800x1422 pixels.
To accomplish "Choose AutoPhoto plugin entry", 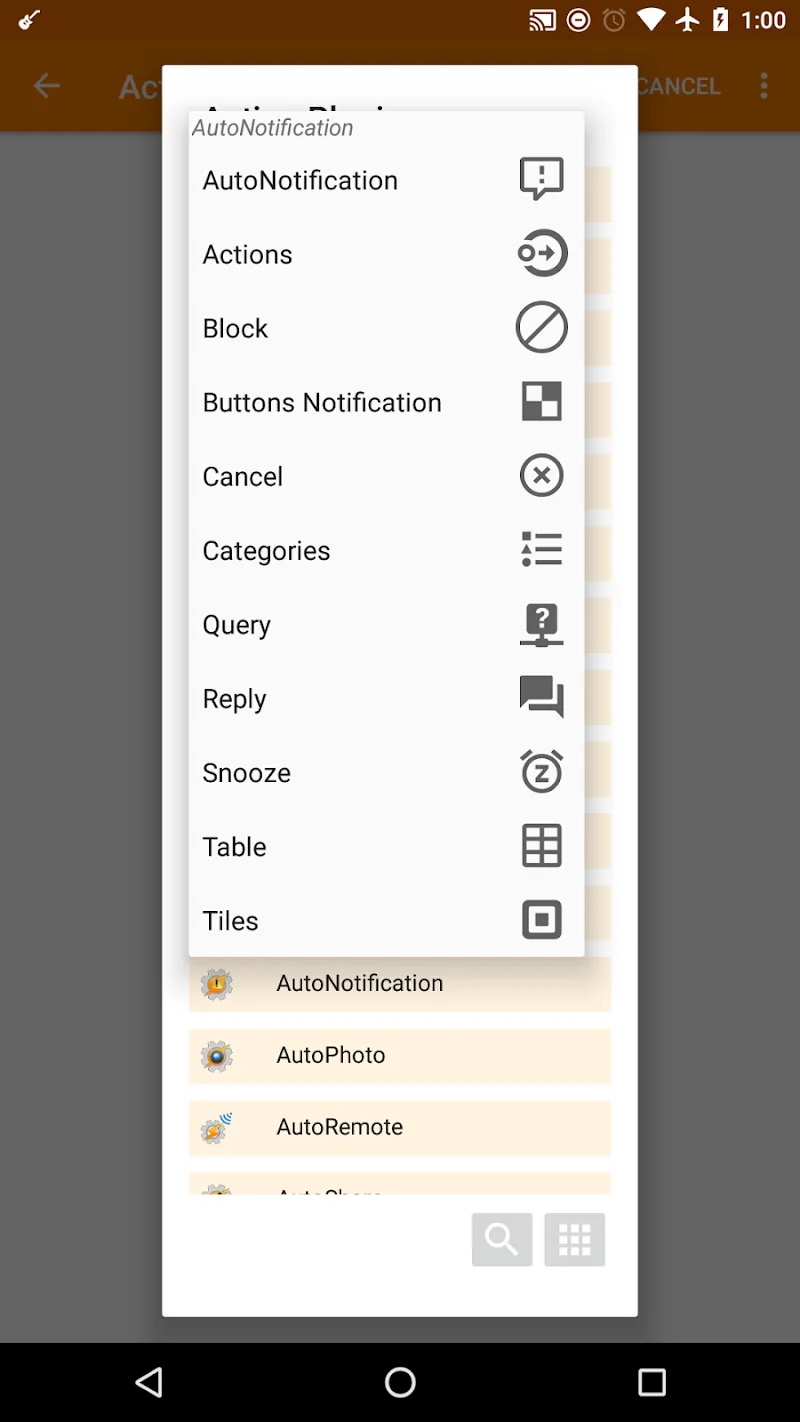I will click(330, 1055).
